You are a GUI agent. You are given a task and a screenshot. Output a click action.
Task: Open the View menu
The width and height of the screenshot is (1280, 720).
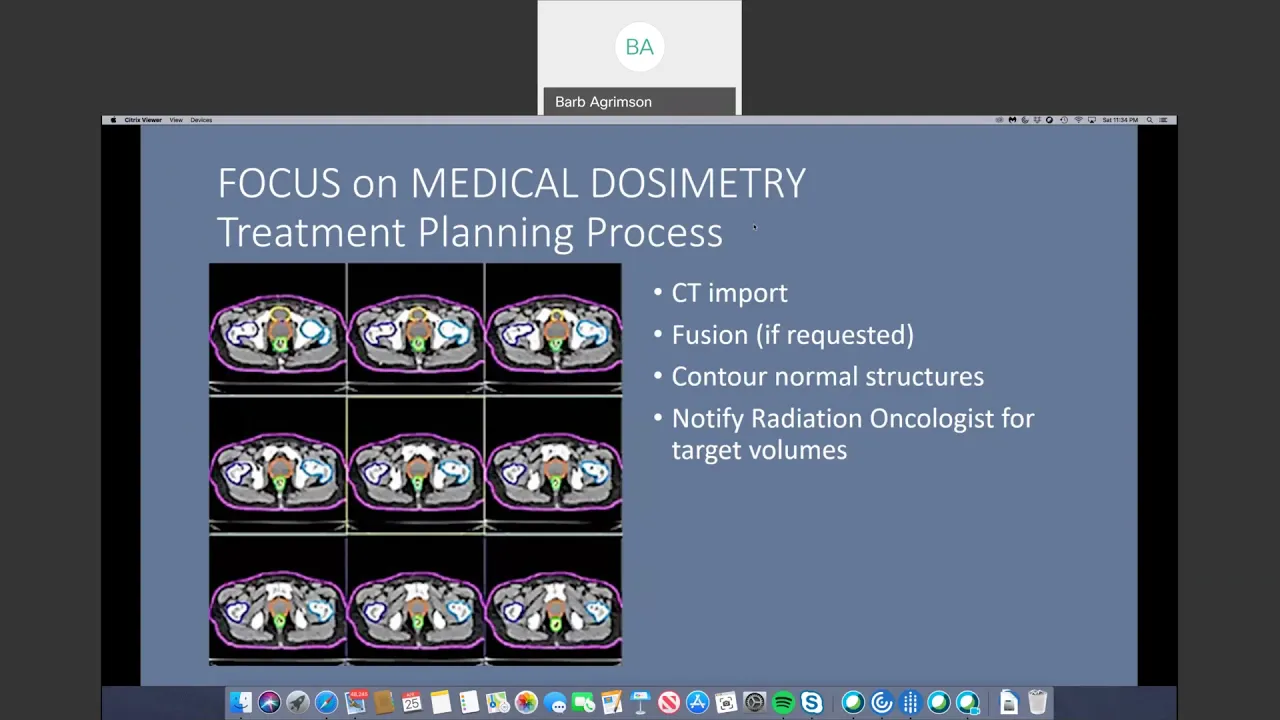[176, 120]
